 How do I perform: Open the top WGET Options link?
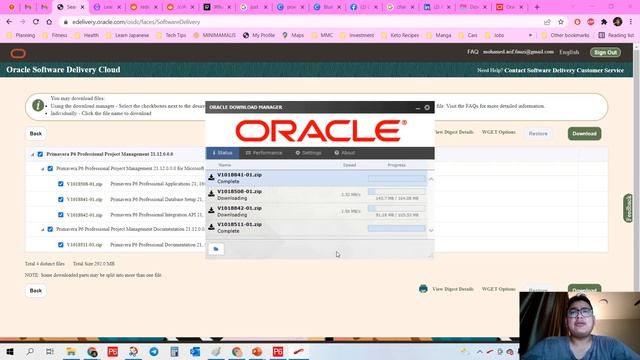(498, 132)
